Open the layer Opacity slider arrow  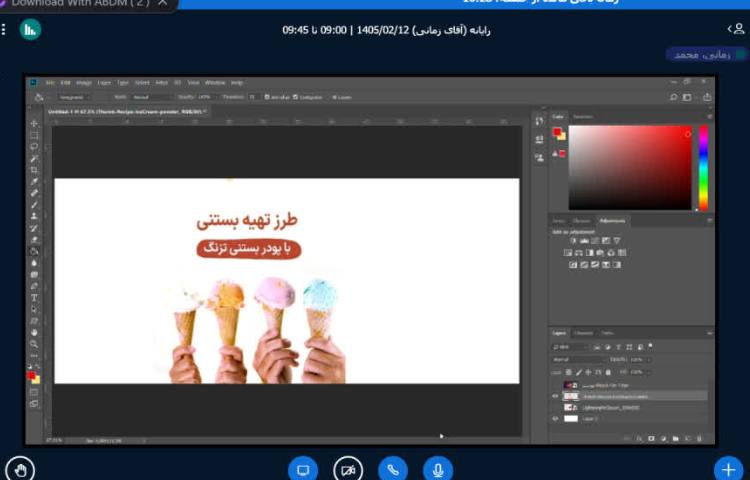pos(649,360)
